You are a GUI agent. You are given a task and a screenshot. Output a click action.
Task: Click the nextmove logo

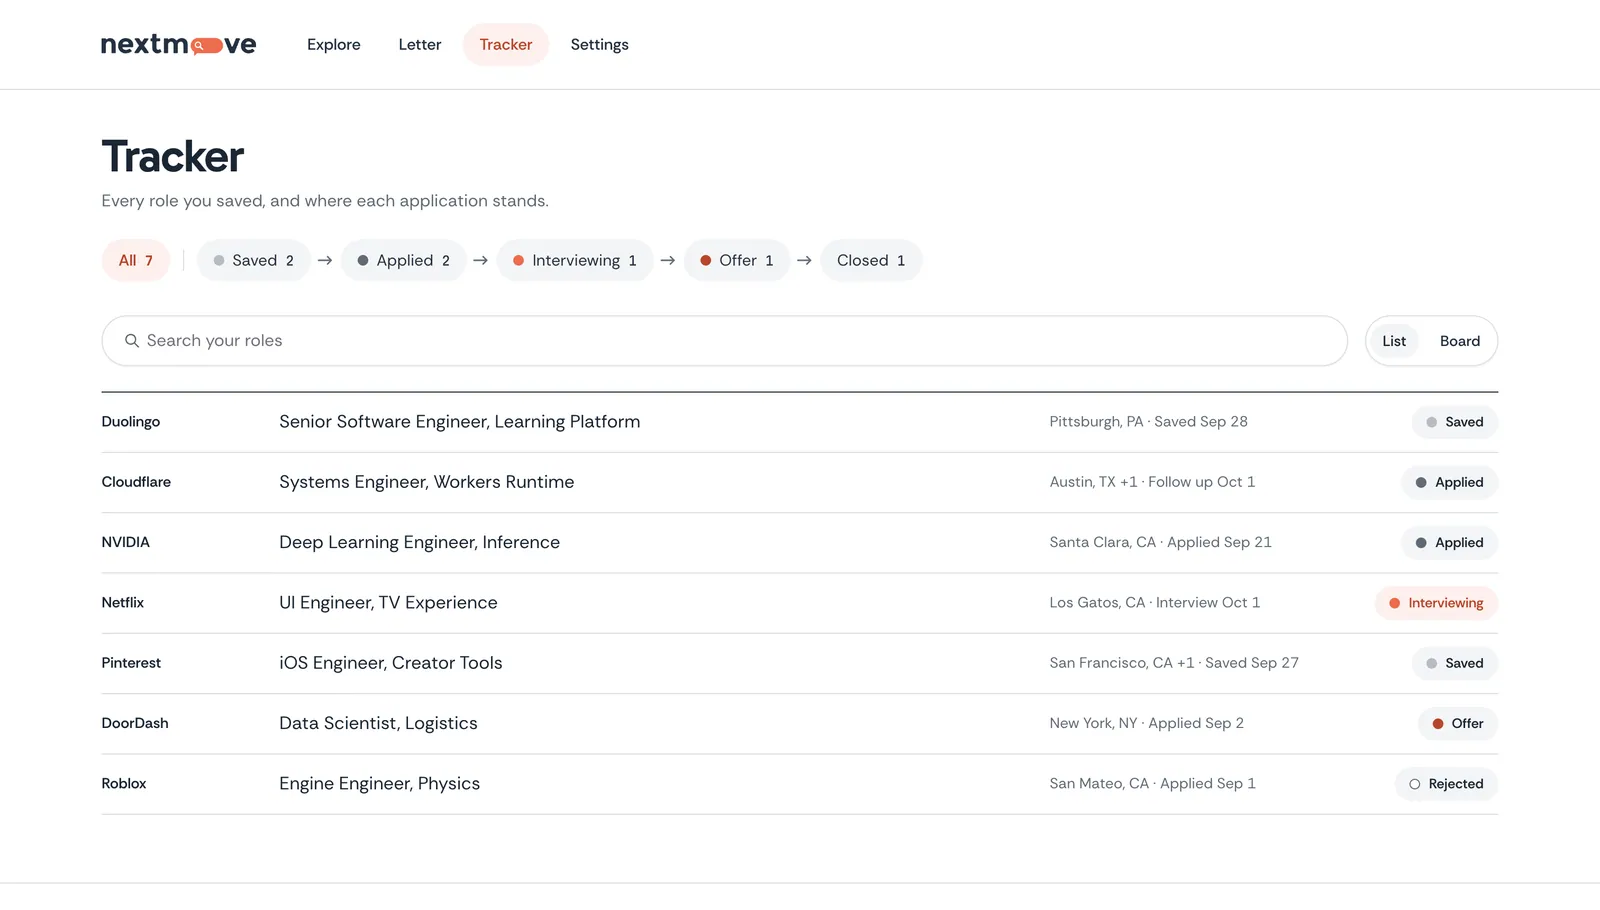[x=179, y=44]
